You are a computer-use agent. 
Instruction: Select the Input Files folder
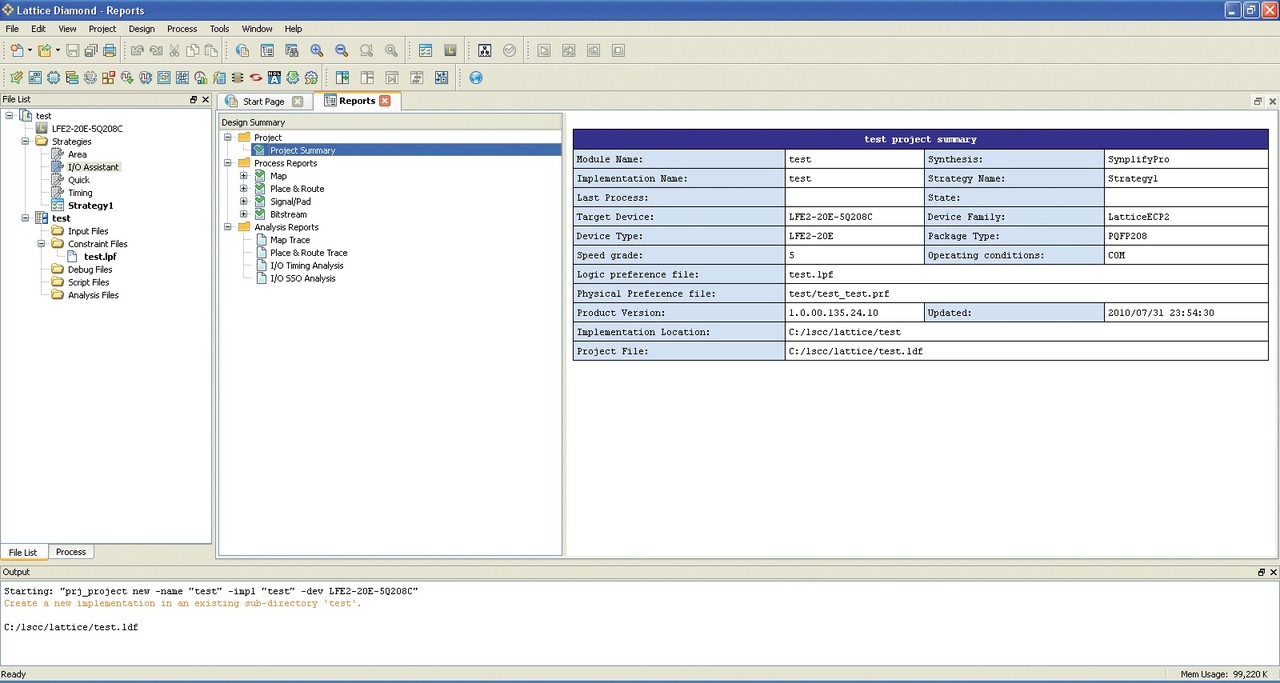pyautogui.click(x=88, y=231)
